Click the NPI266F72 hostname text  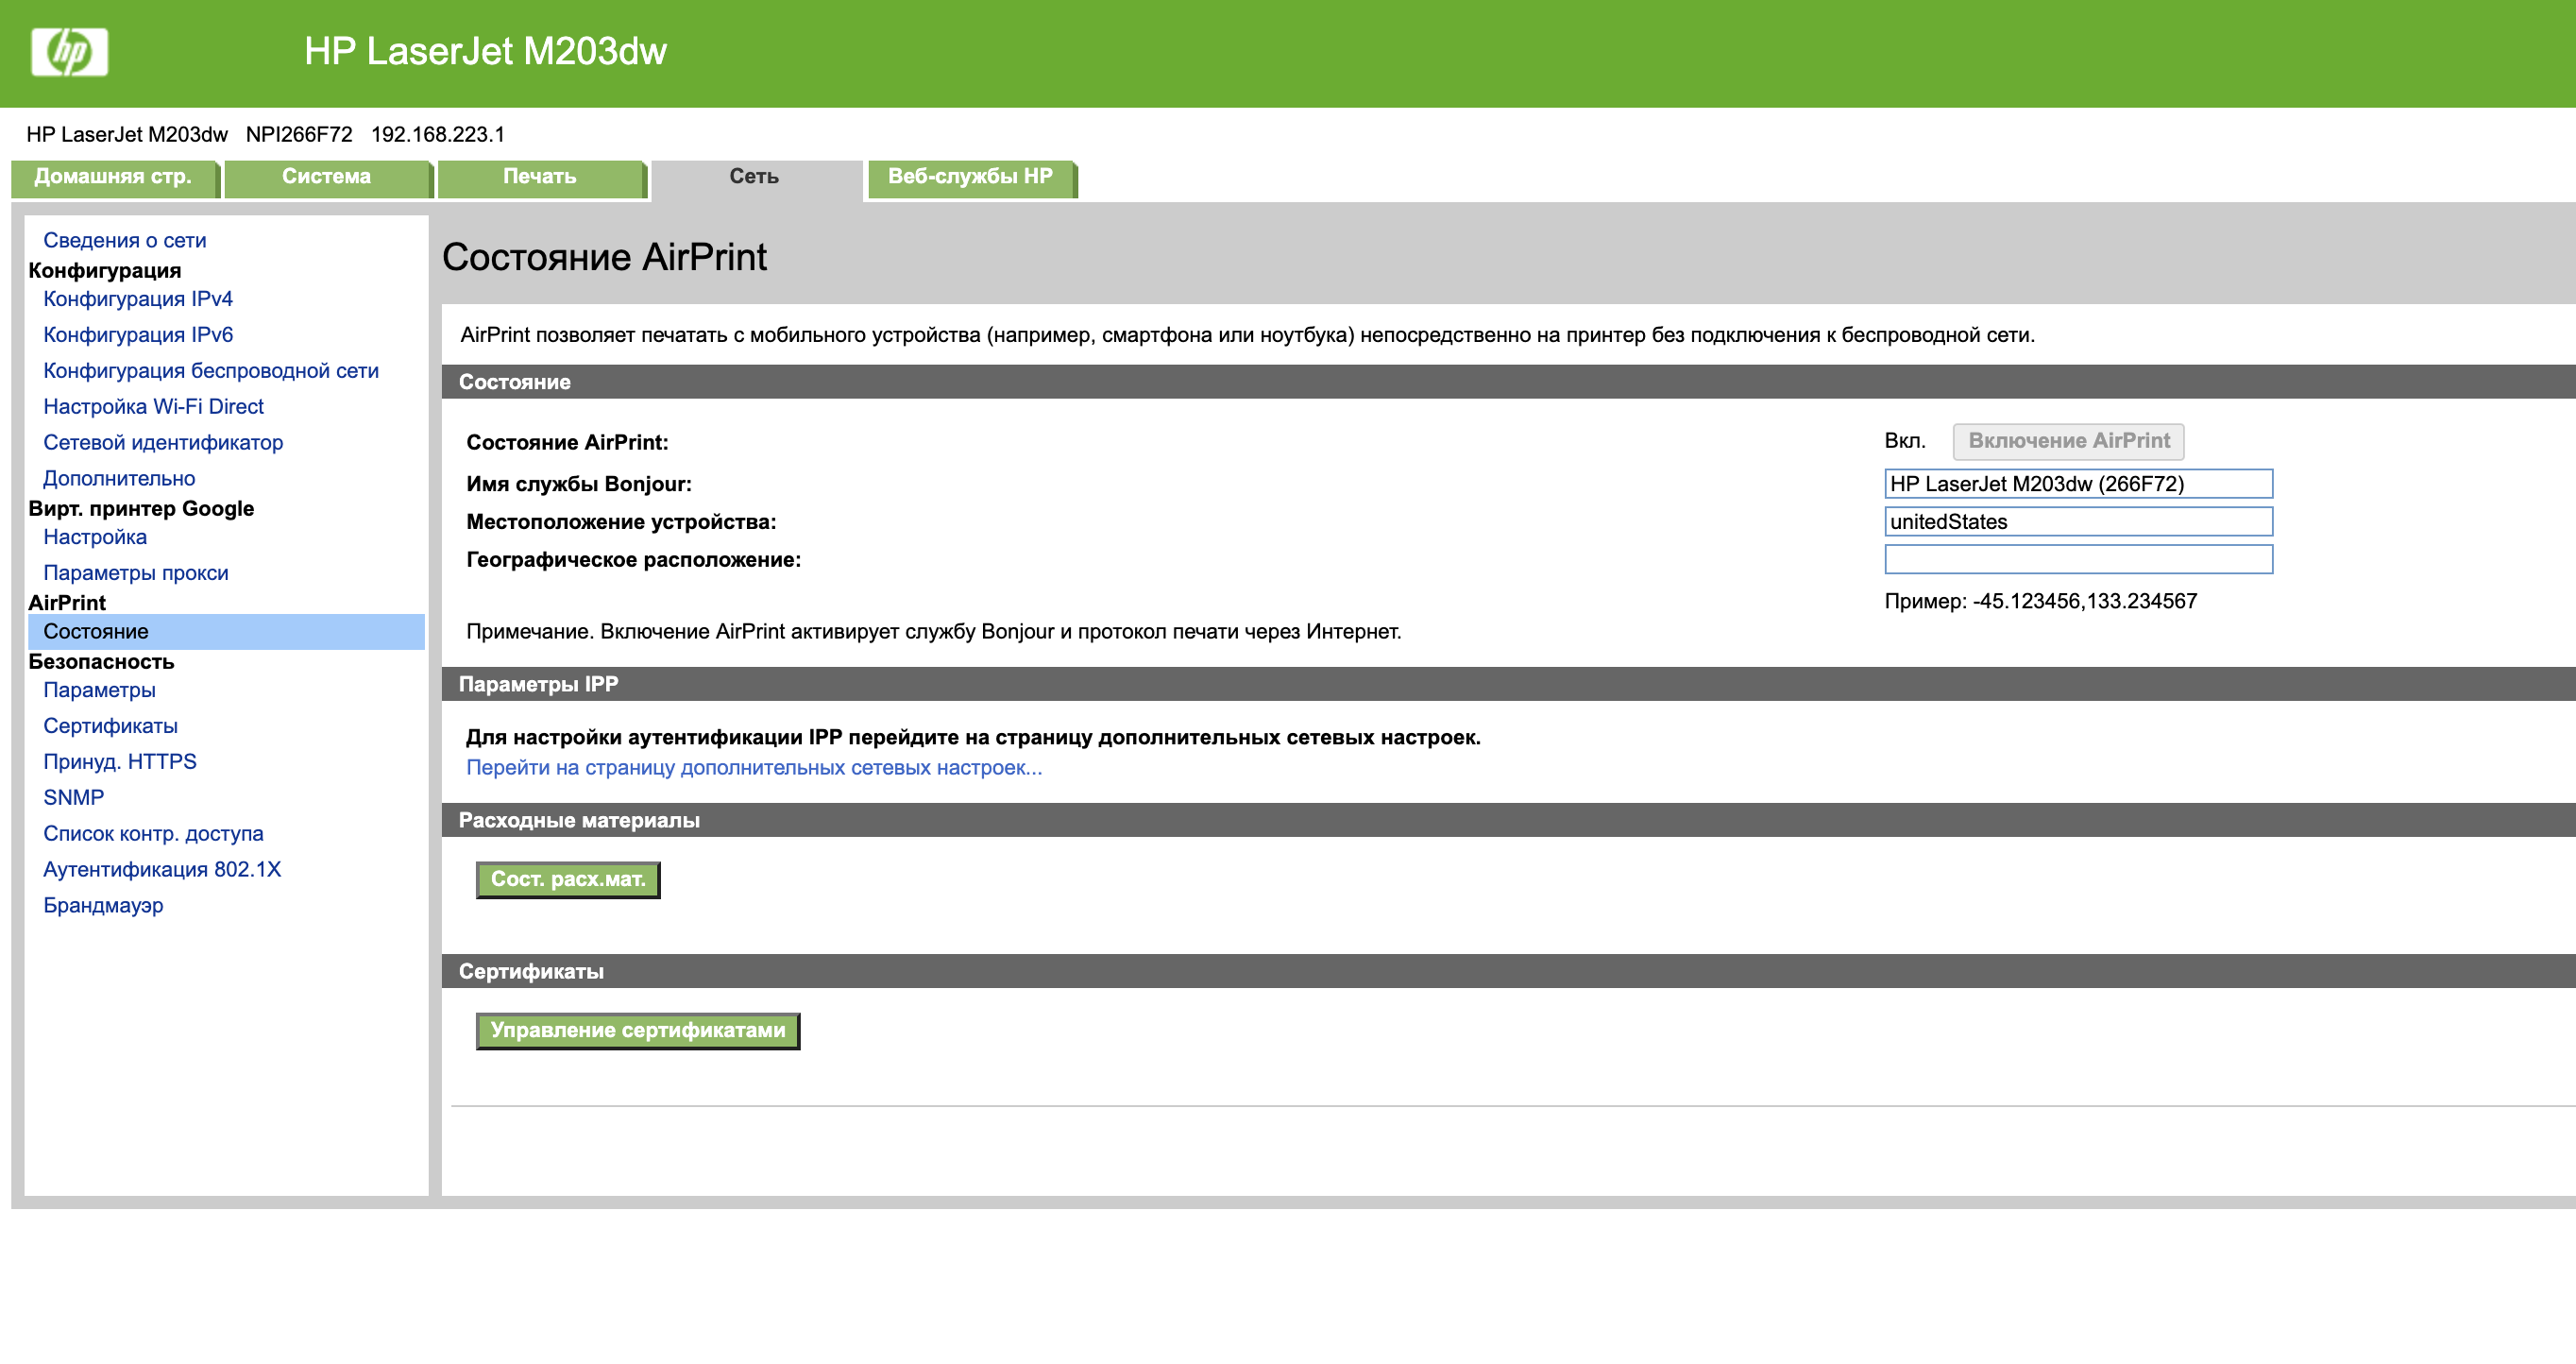click(x=299, y=134)
